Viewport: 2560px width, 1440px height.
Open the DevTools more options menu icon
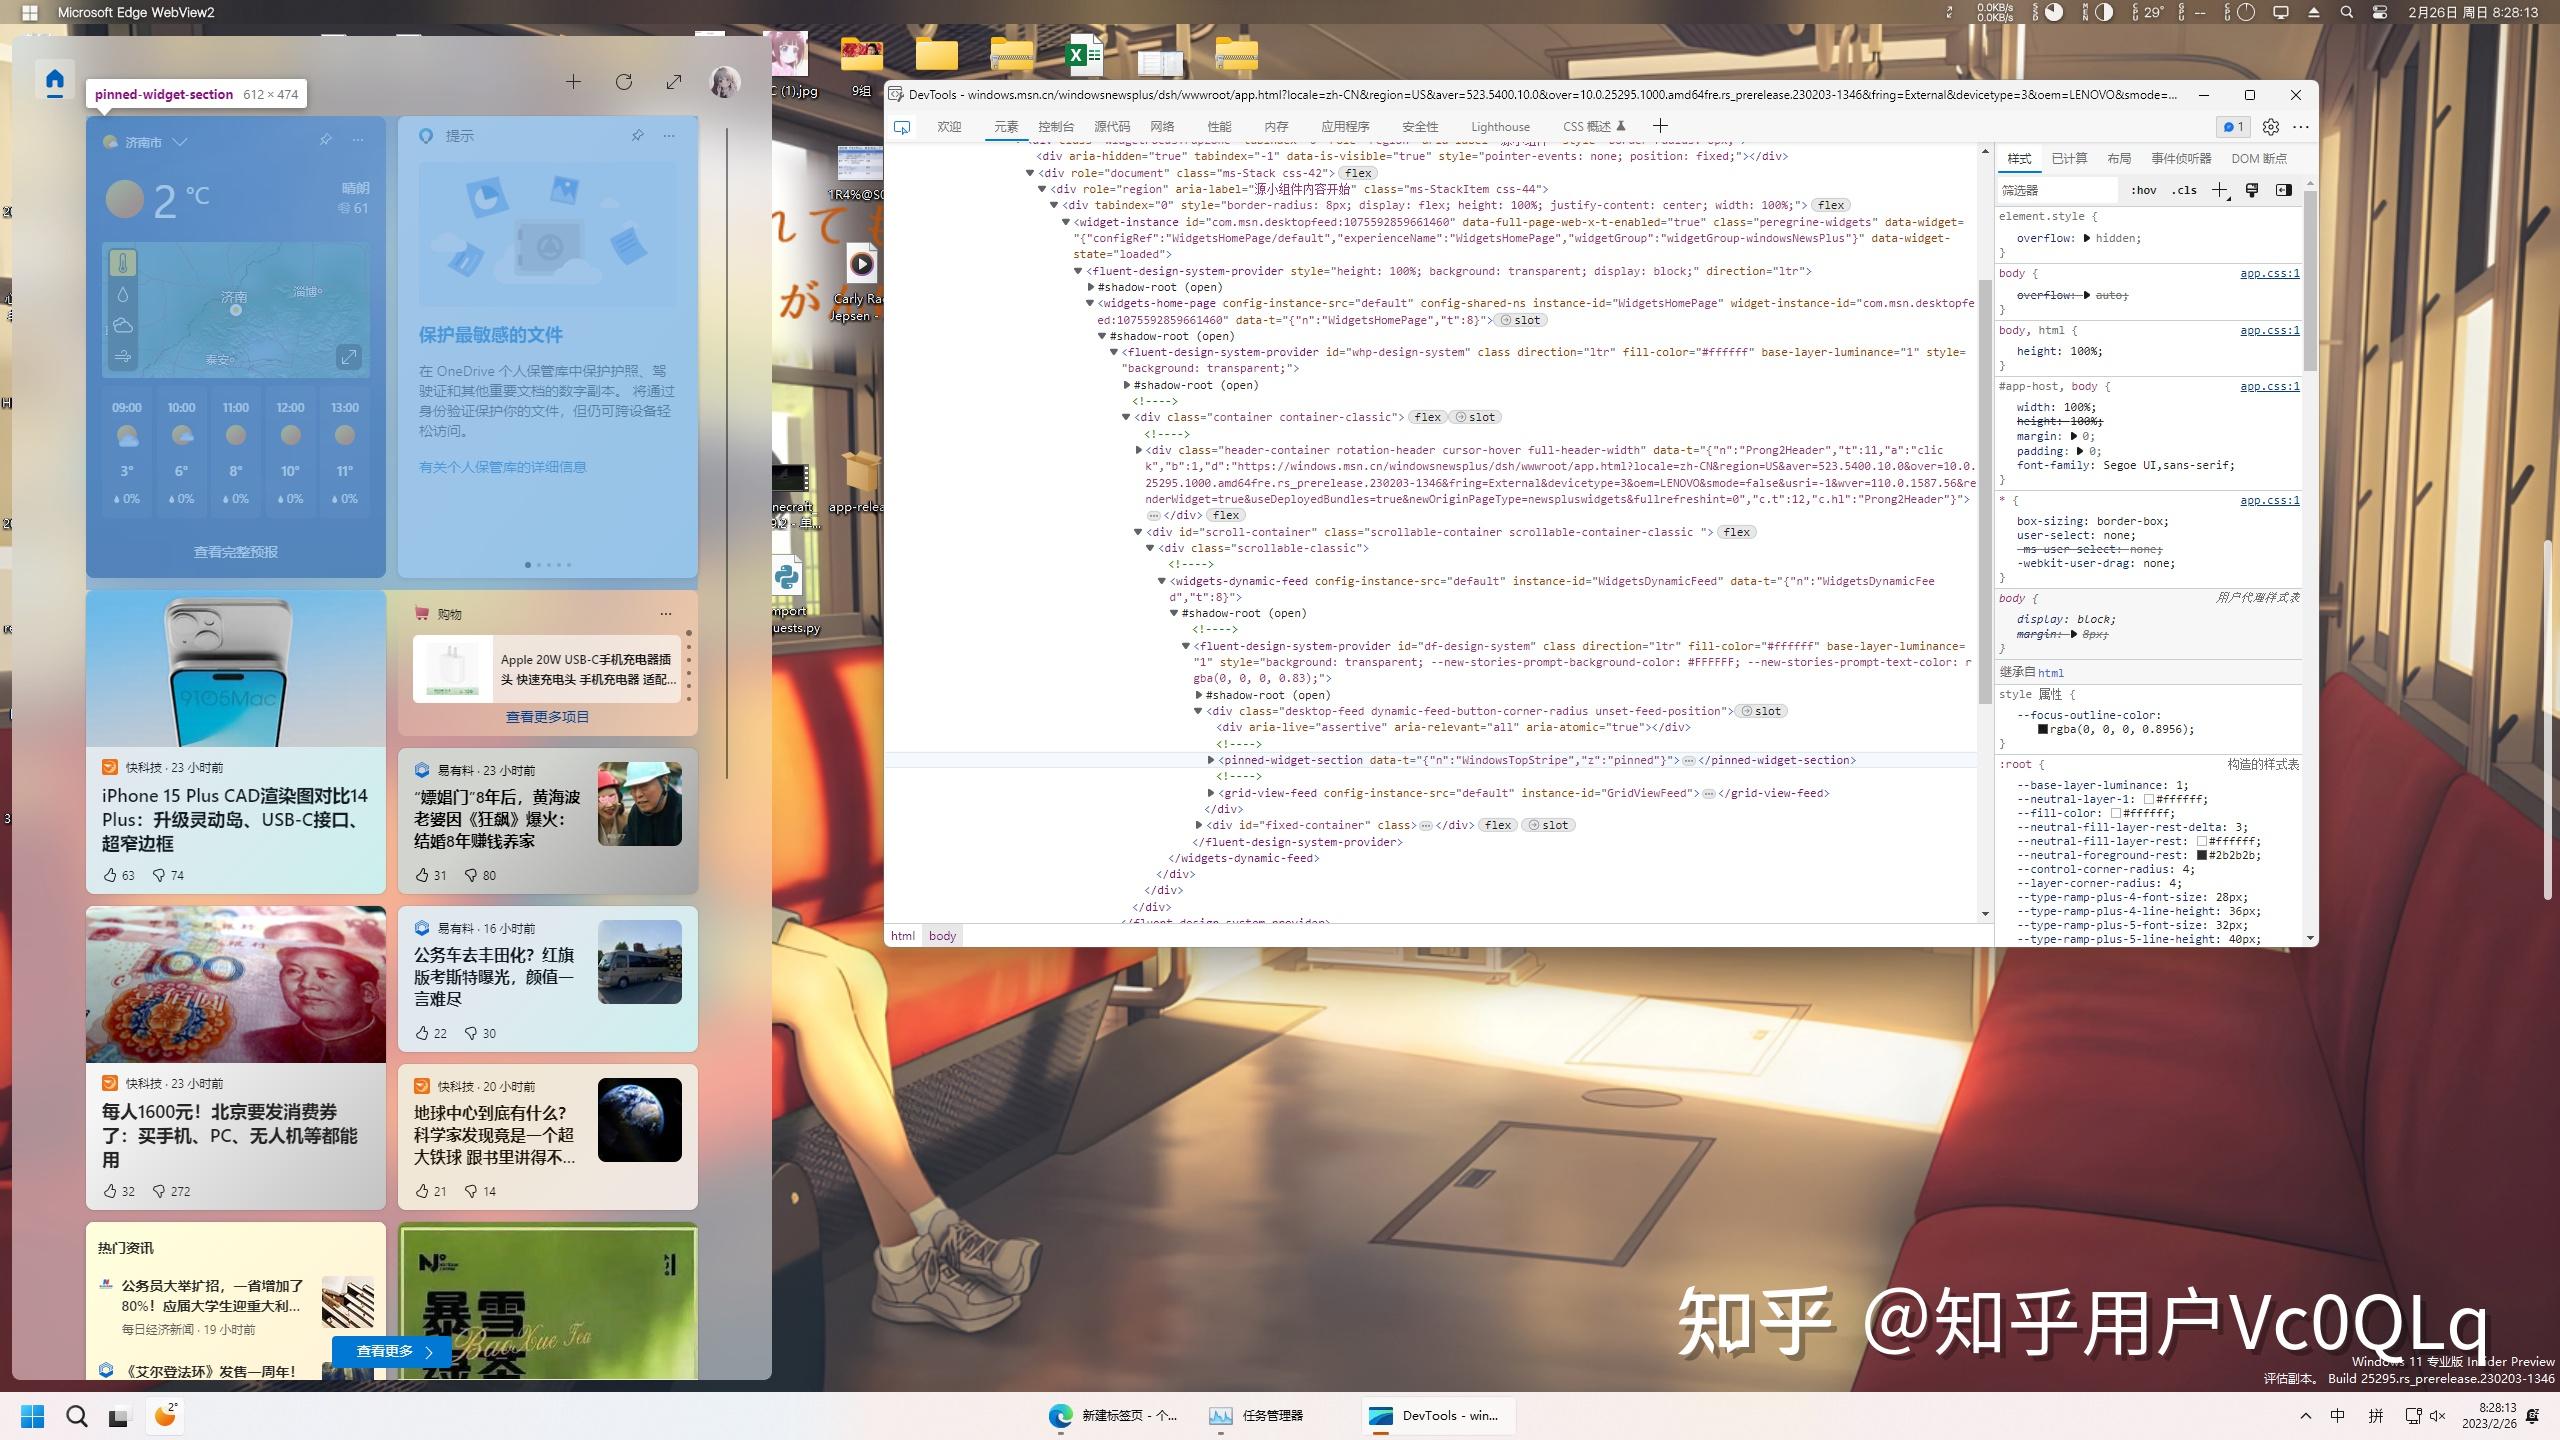coord(2301,127)
